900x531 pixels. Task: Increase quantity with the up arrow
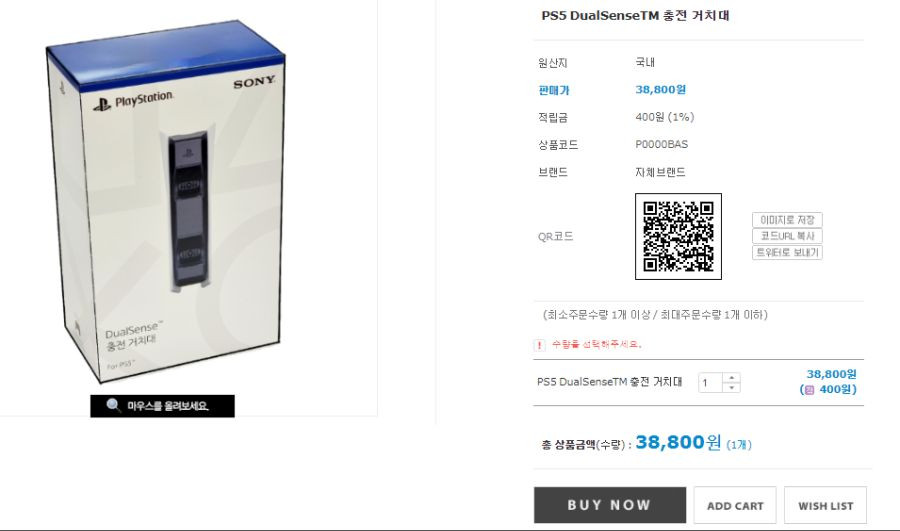click(x=731, y=378)
